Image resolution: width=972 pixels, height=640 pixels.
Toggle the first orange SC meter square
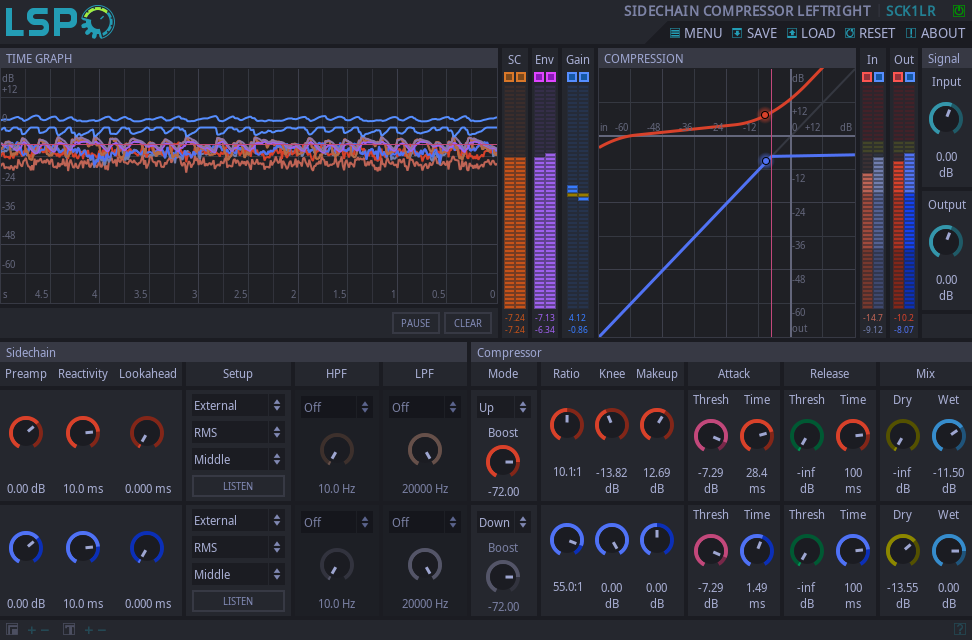point(509,77)
